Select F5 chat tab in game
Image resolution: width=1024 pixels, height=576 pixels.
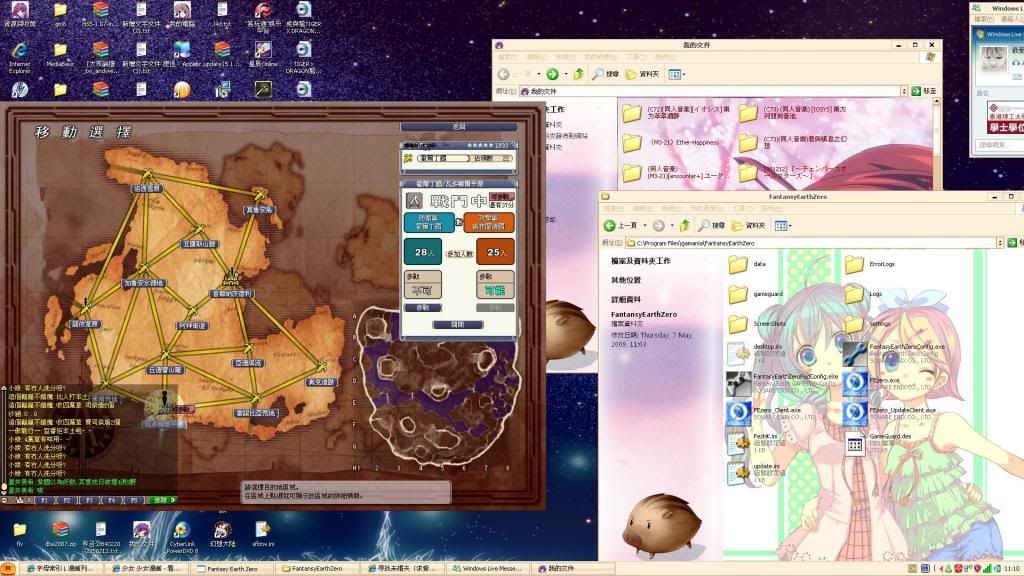pos(133,500)
